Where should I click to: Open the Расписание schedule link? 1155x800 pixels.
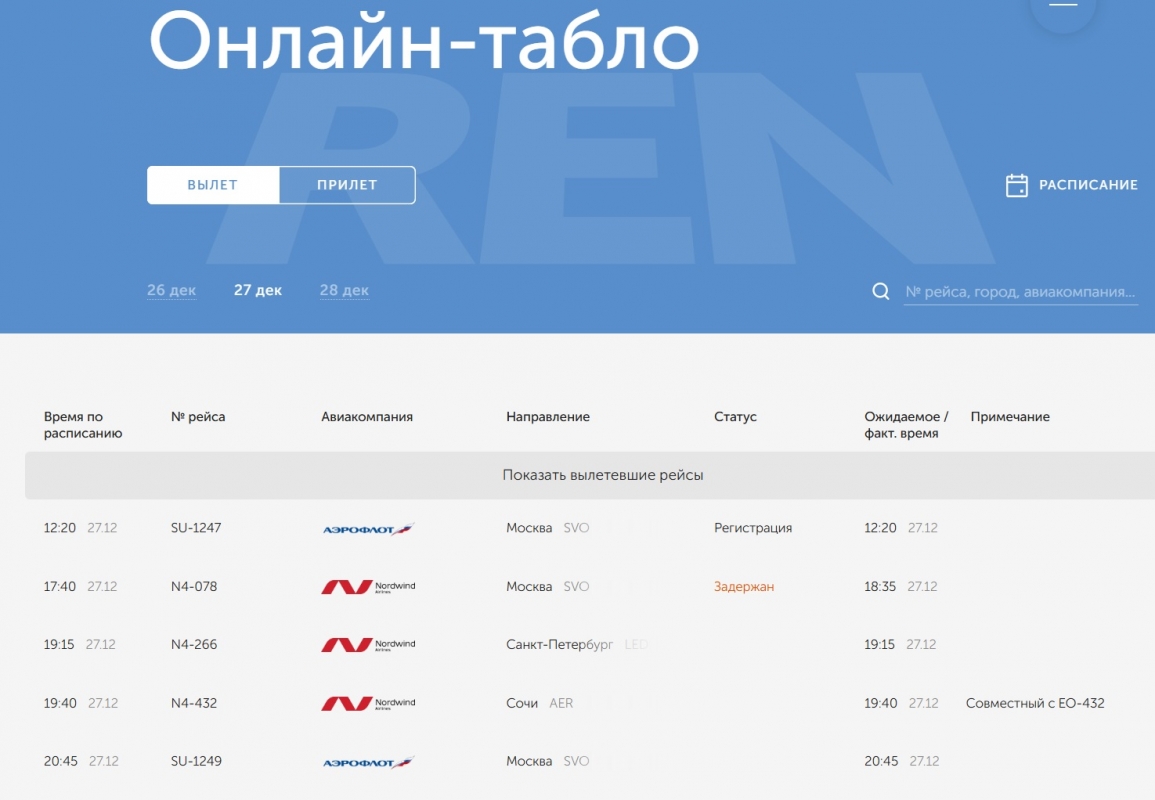(x=1087, y=185)
